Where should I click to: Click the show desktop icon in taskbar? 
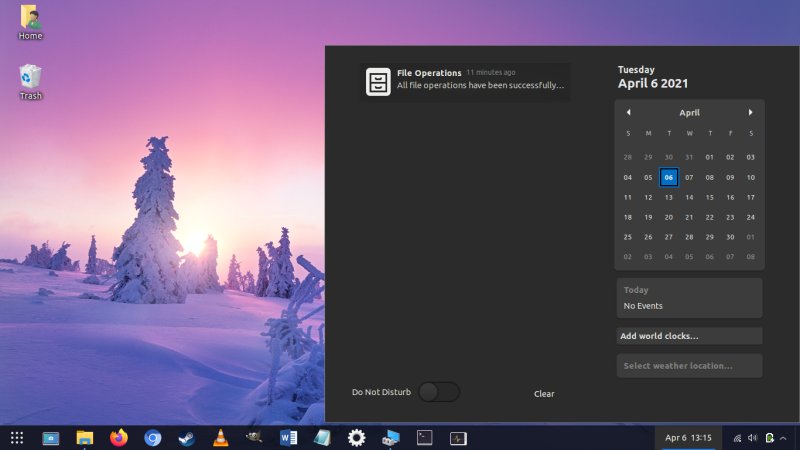point(51,438)
